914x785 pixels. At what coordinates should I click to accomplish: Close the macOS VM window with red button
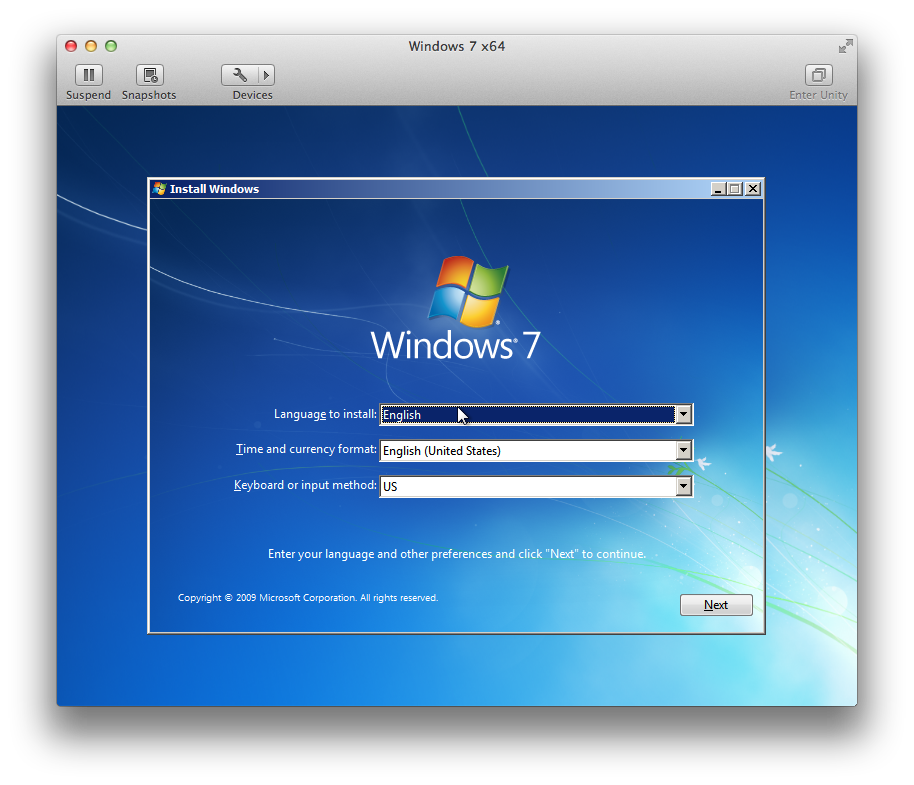click(71, 46)
